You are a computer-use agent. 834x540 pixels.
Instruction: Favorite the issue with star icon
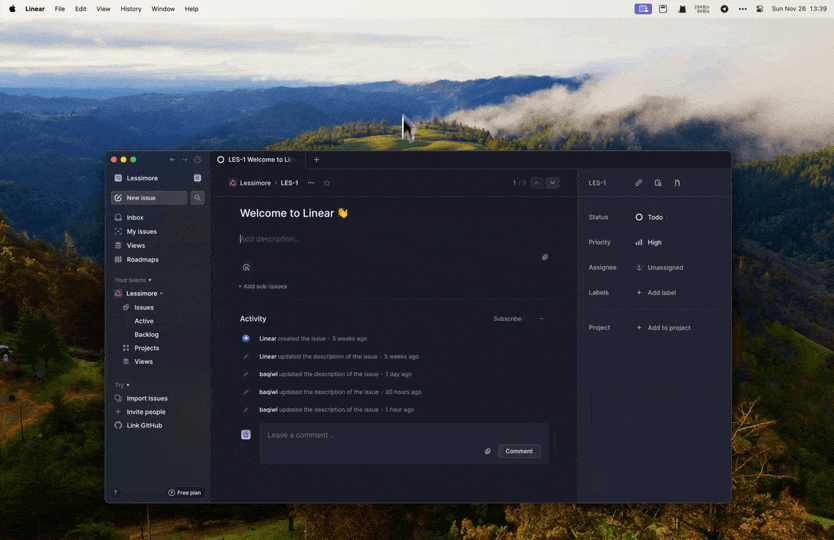[327, 183]
